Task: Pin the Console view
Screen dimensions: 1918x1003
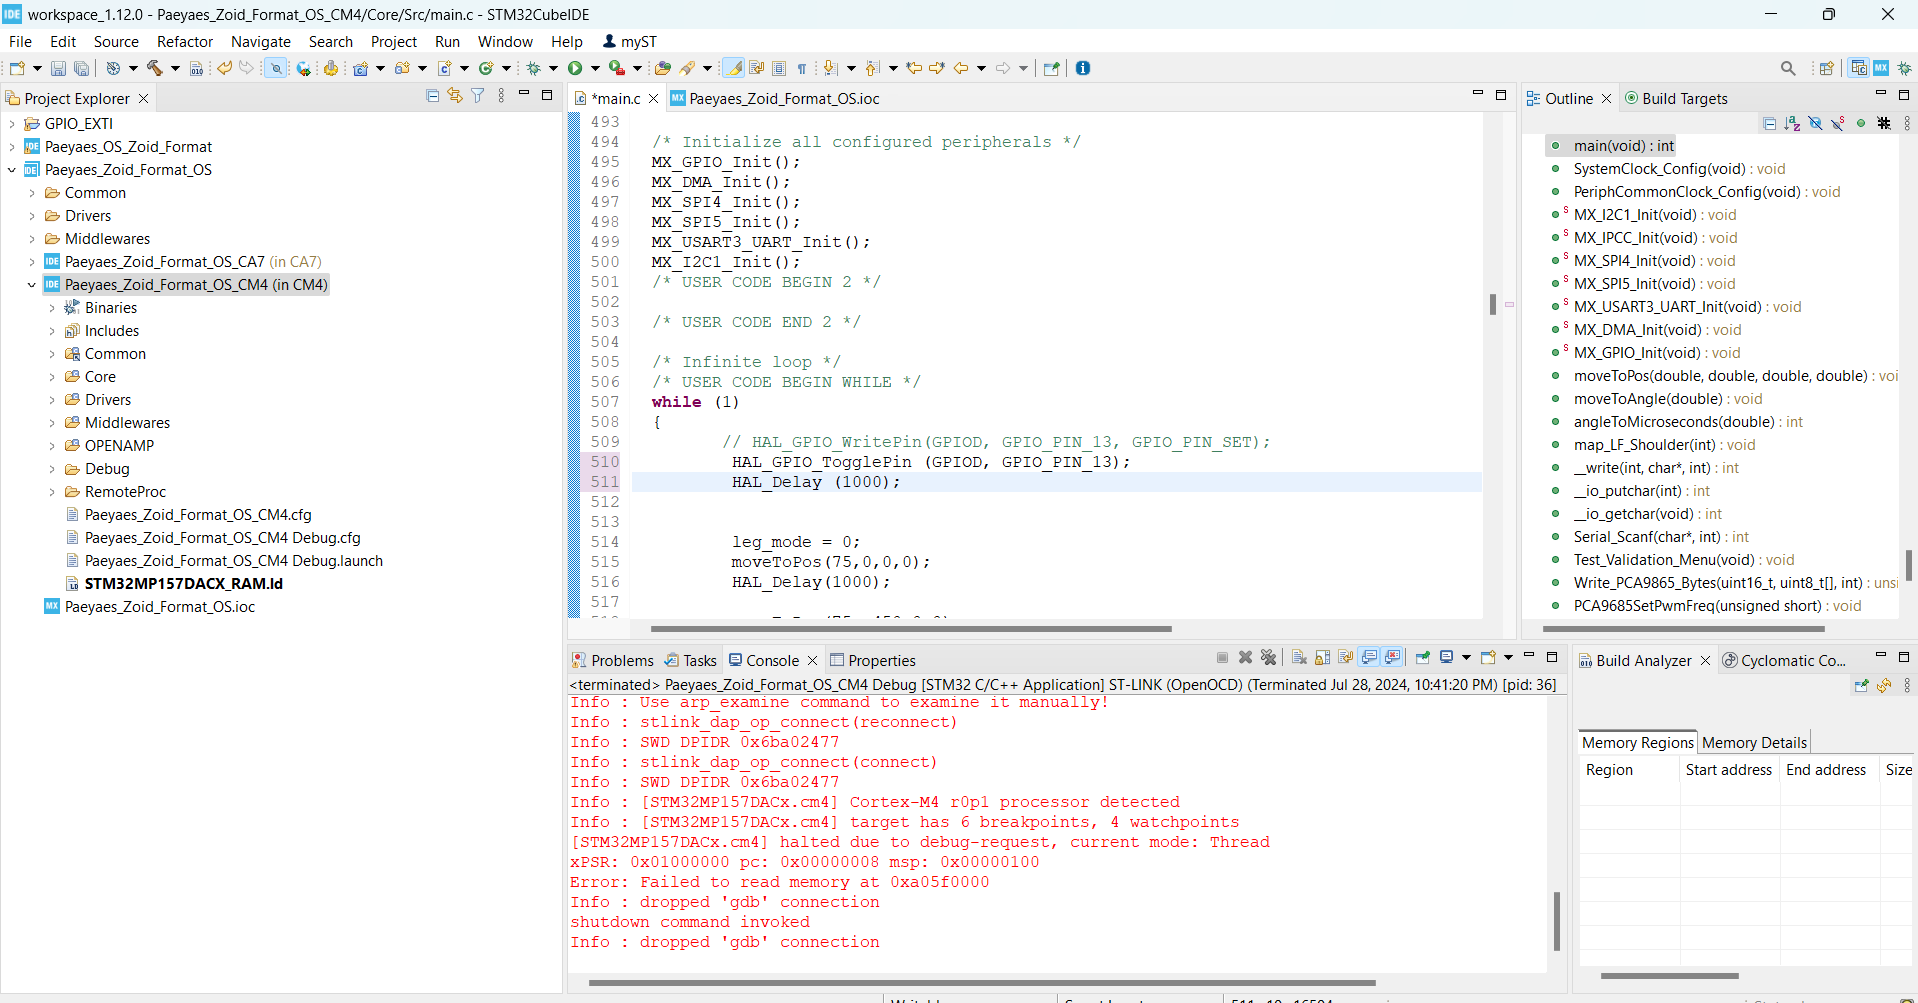Action: point(1422,658)
